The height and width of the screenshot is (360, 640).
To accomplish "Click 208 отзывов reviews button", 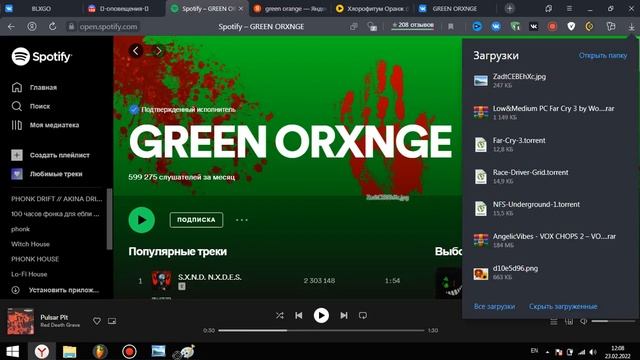I will [413, 25].
